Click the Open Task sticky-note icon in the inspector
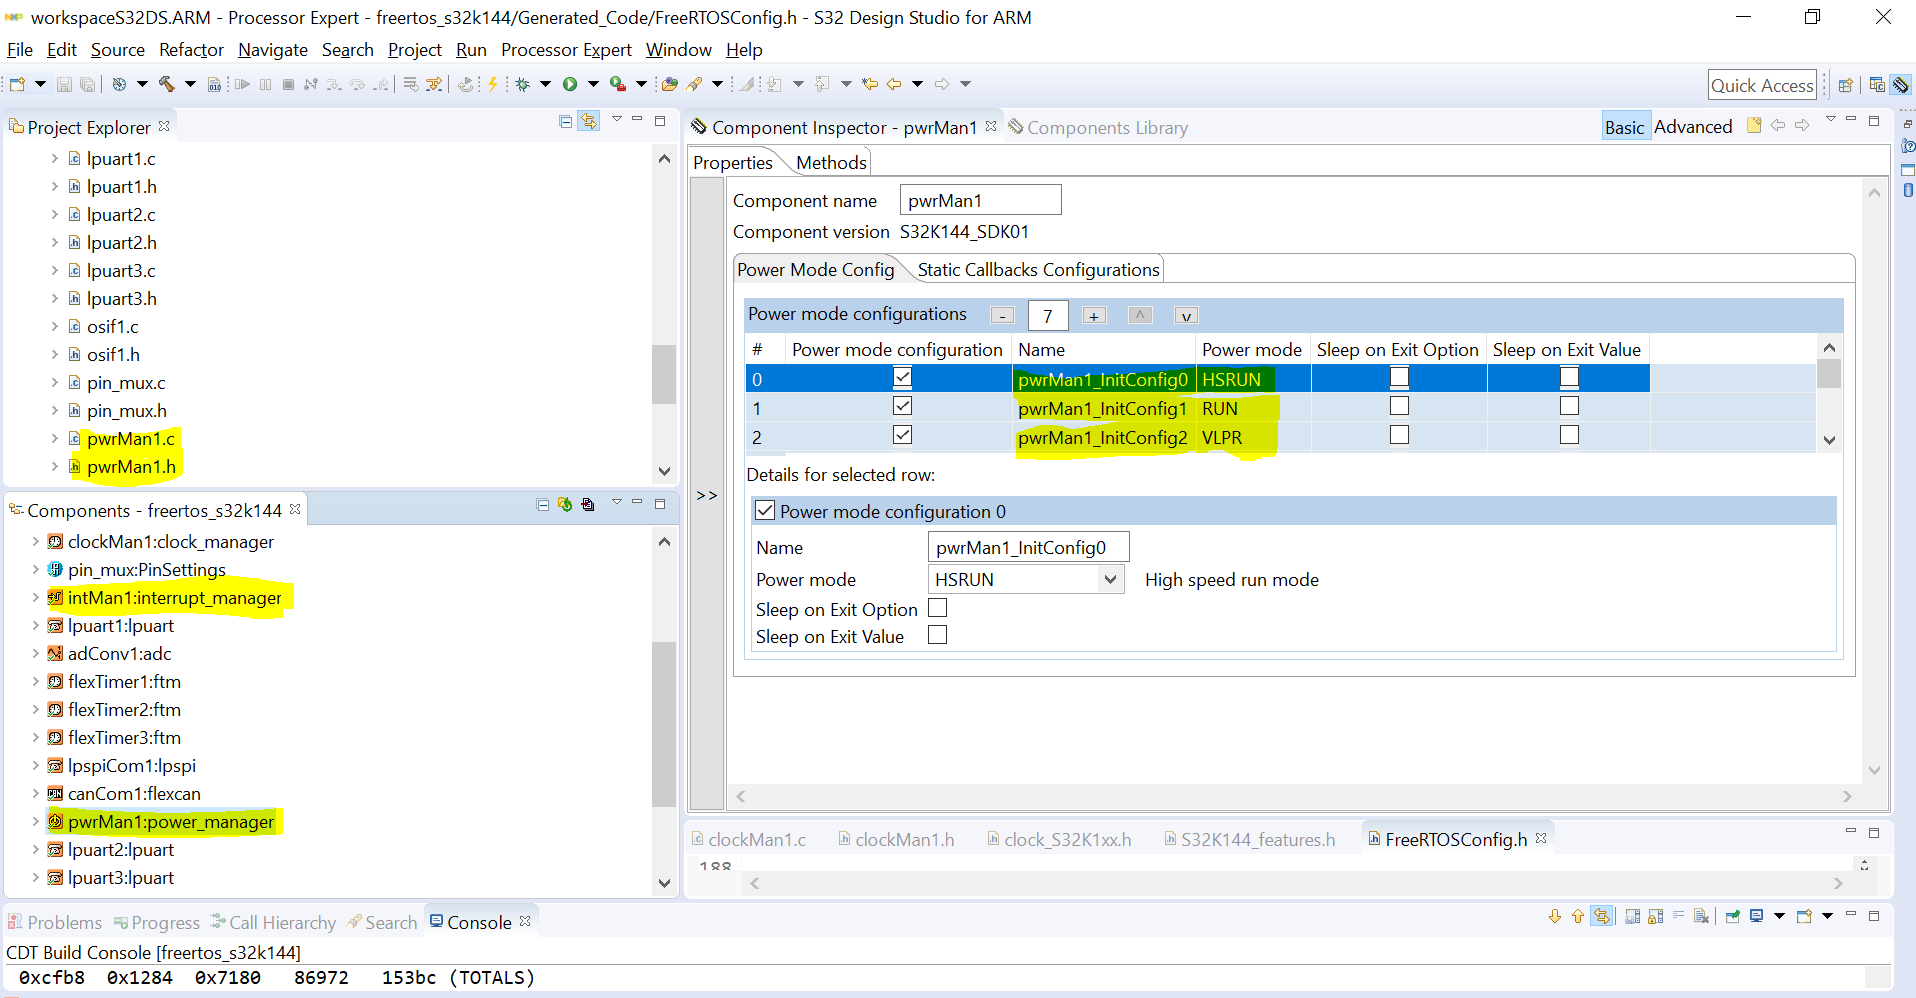1916x998 pixels. (x=1754, y=125)
